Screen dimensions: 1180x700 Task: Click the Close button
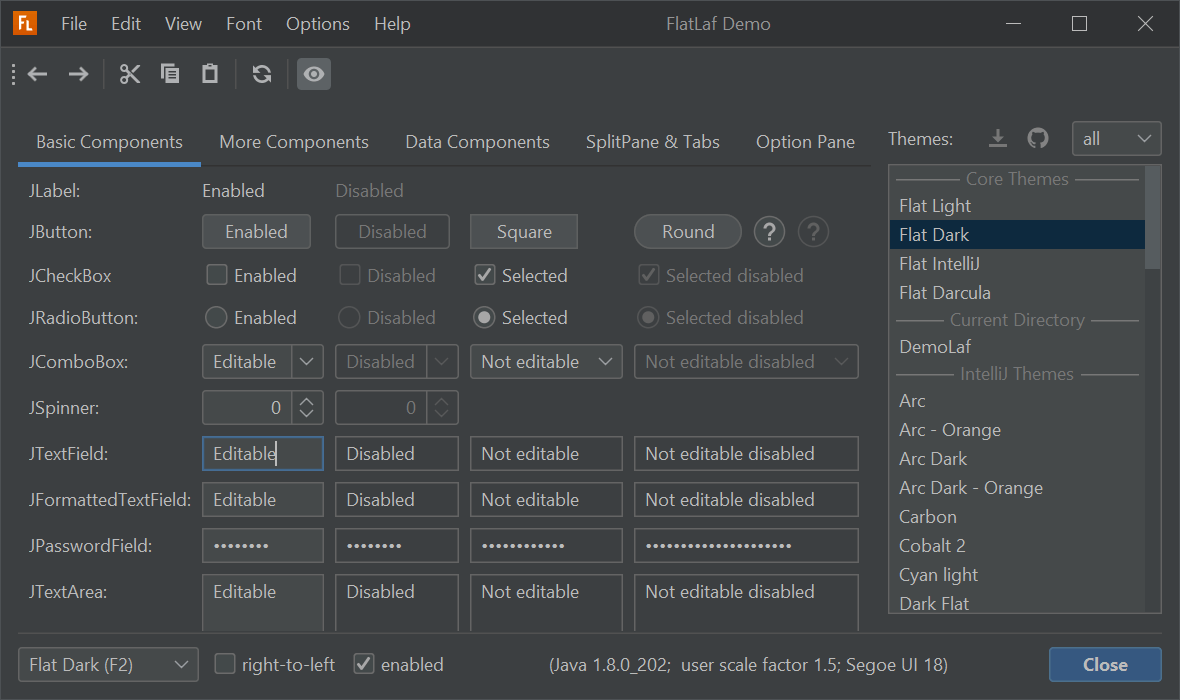coord(1105,664)
